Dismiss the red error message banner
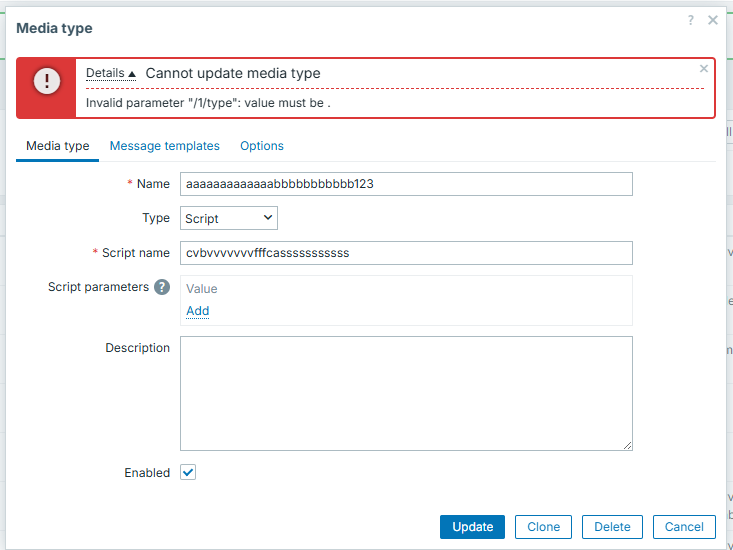 [704, 69]
